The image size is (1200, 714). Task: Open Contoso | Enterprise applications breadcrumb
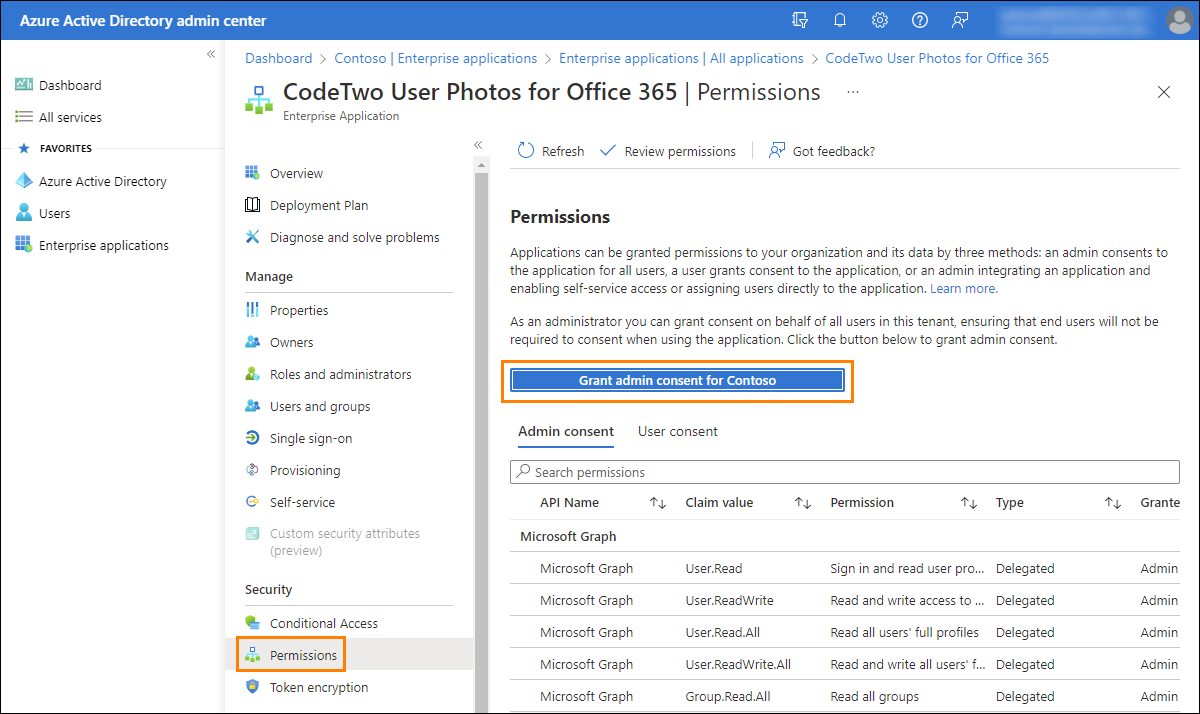436,58
